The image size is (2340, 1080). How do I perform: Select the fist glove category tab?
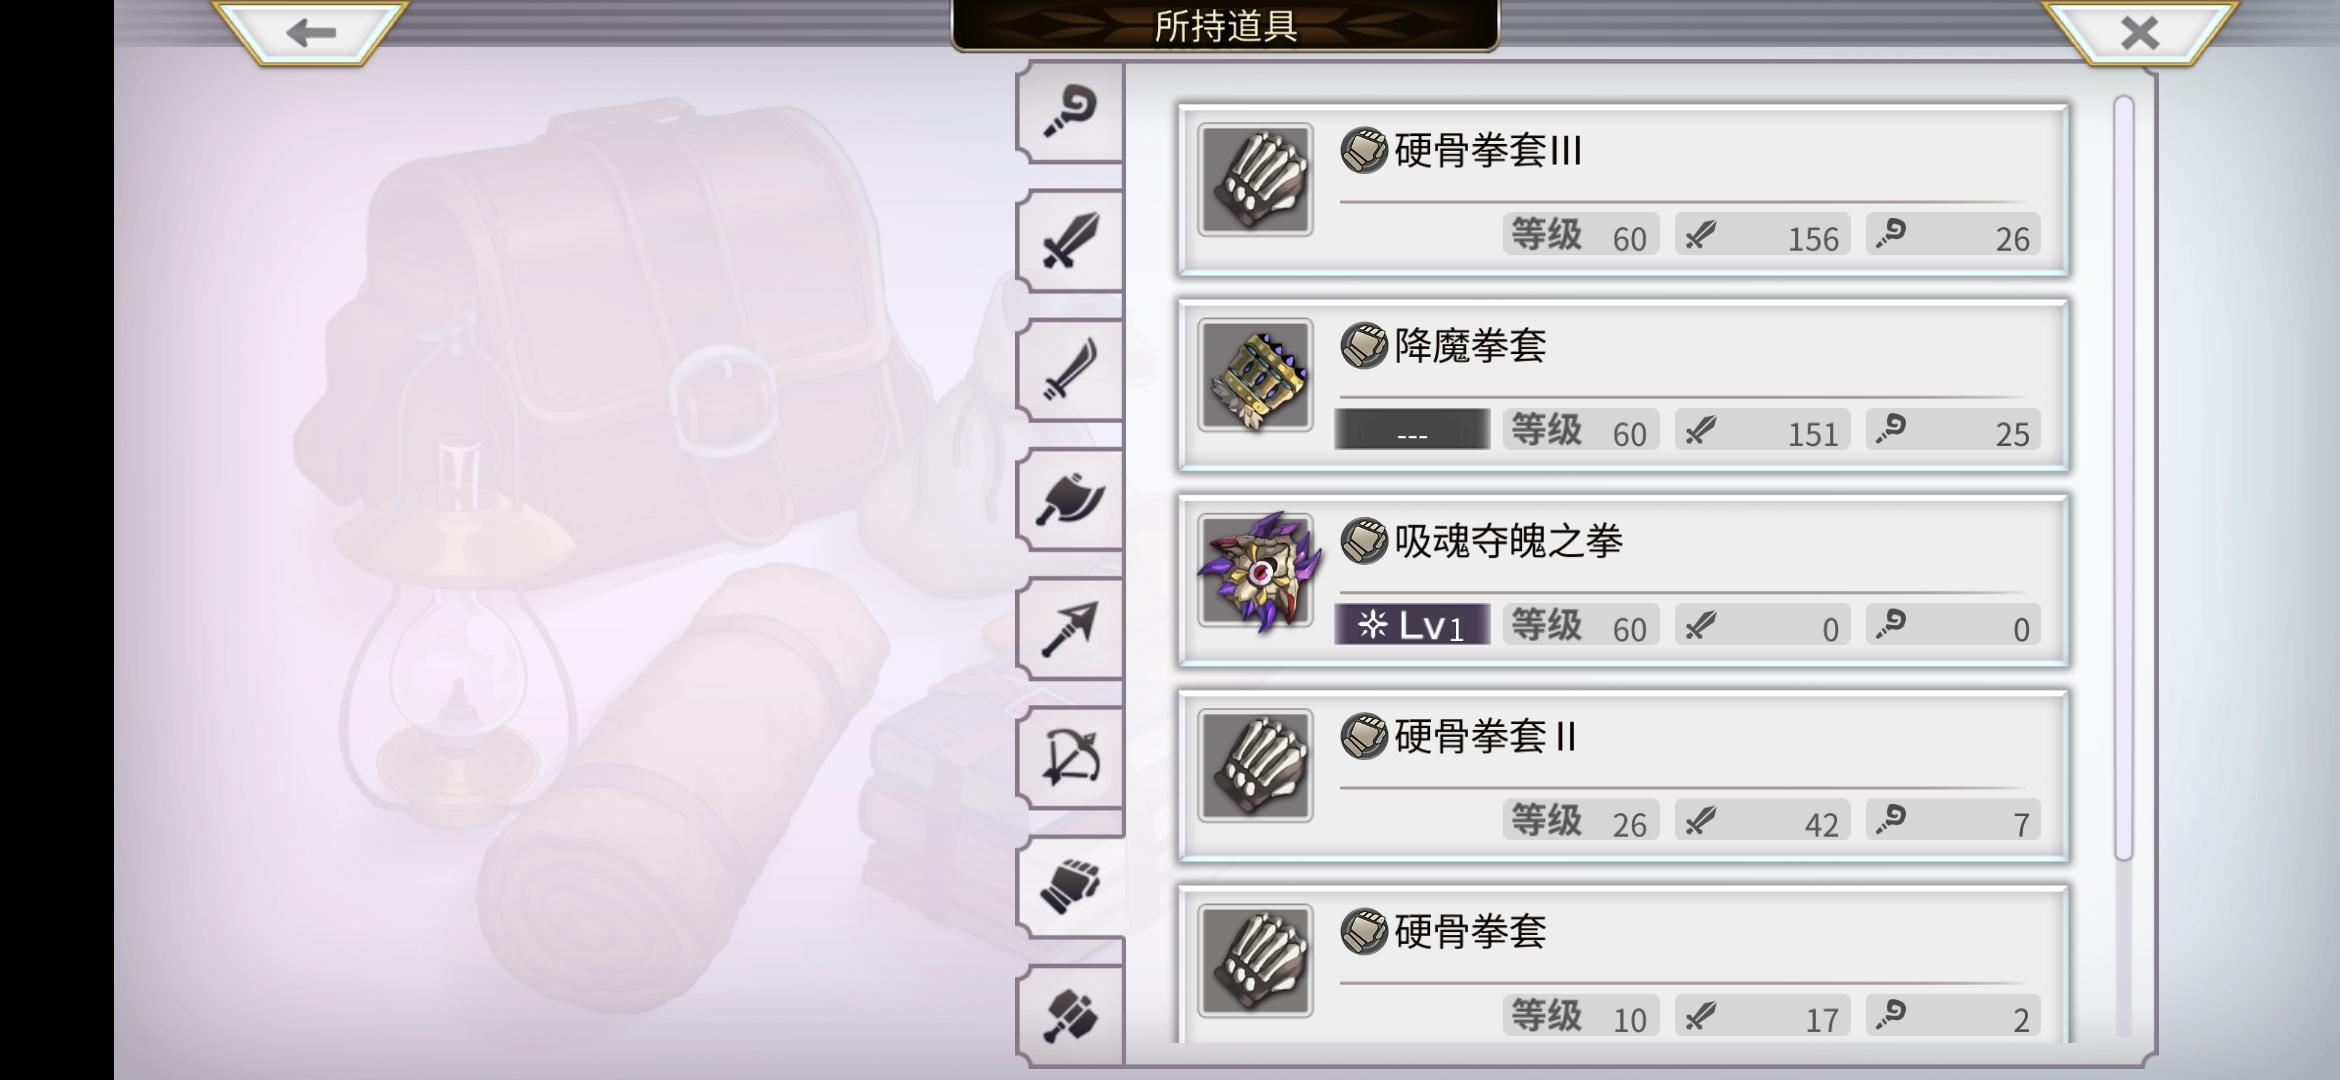(1069, 886)
